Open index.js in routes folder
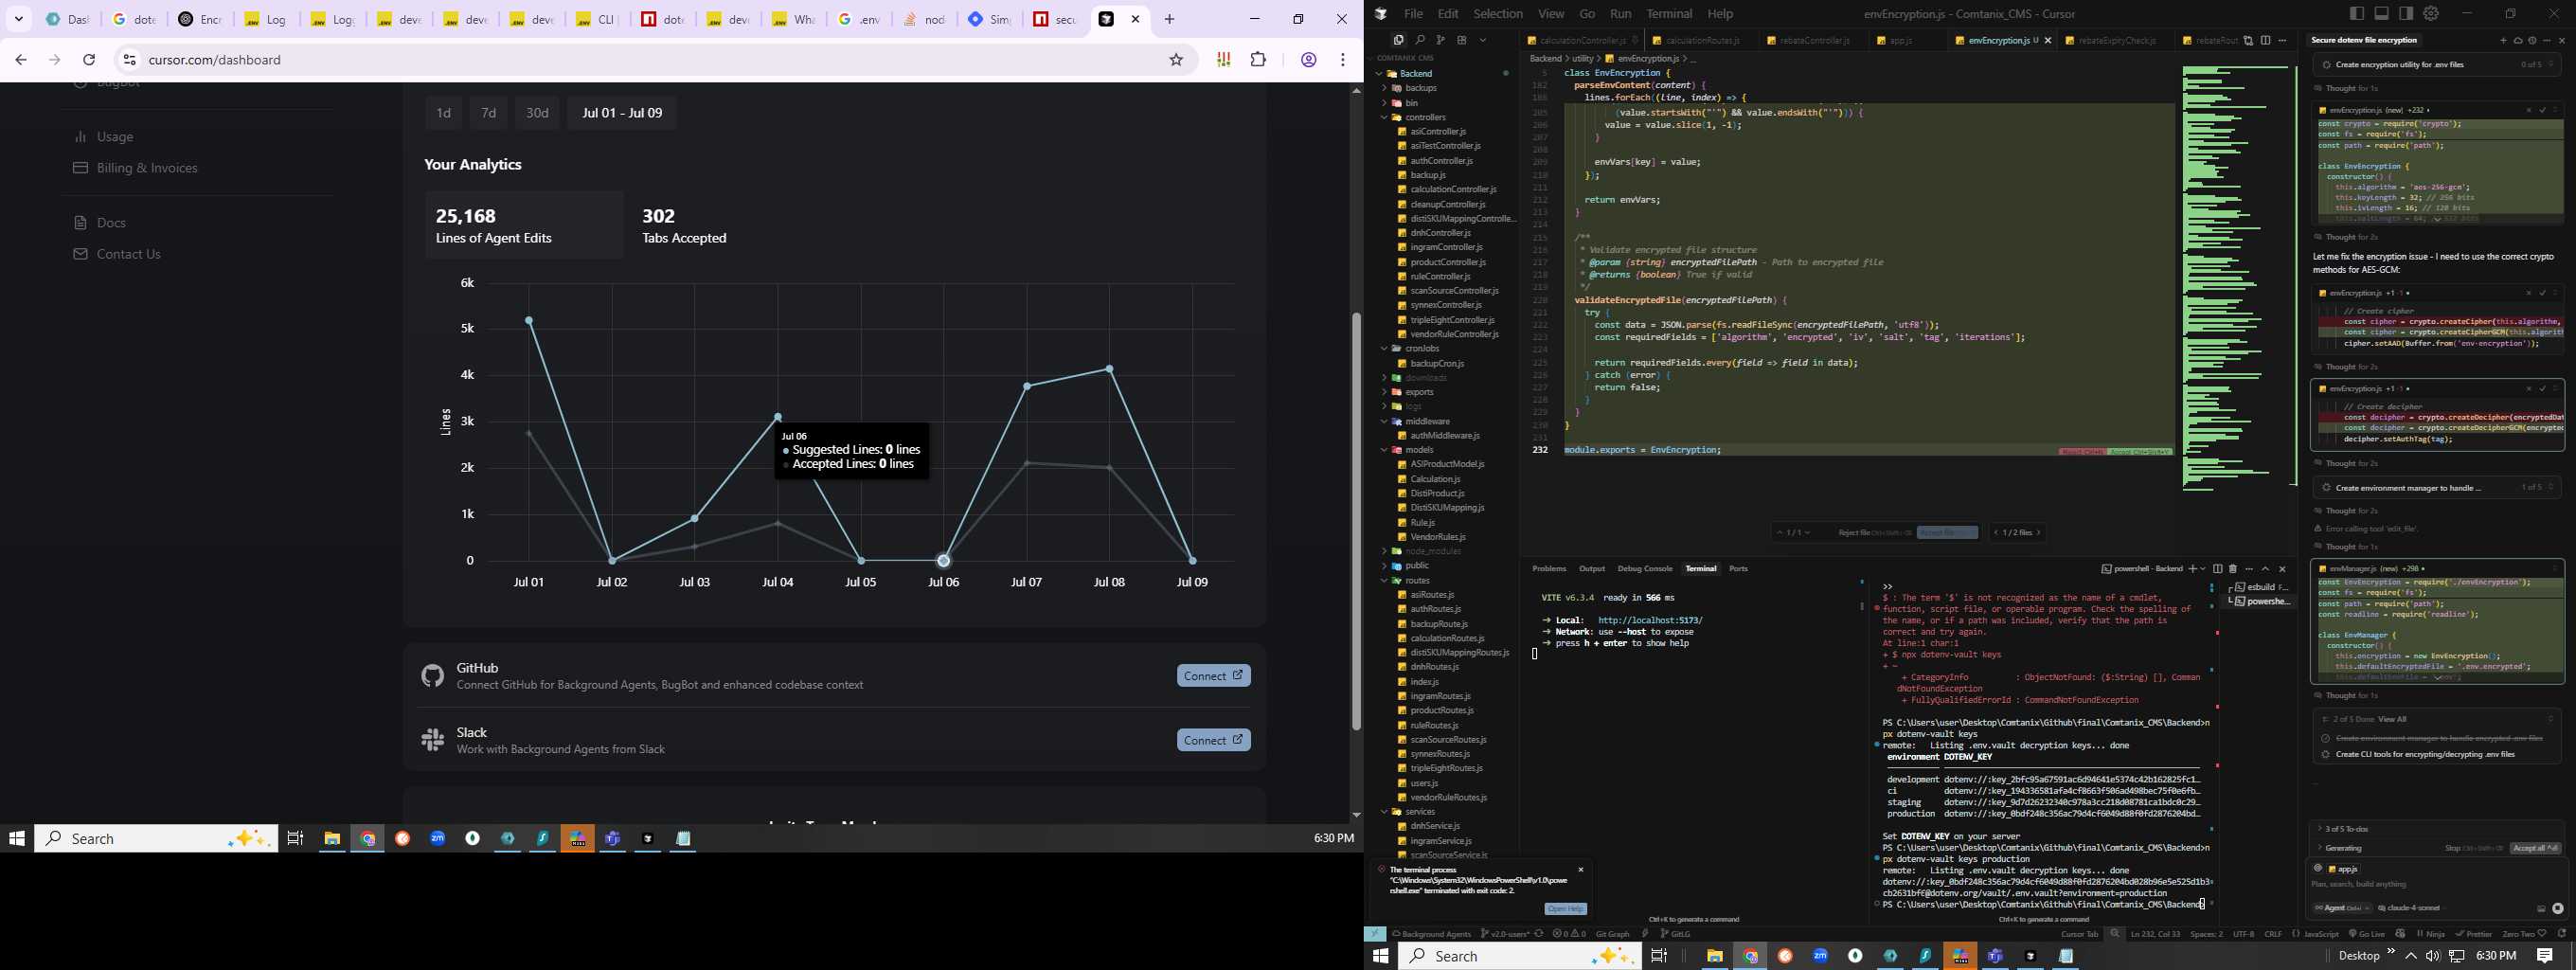The image size is (2576, 970). point(1424,681)
